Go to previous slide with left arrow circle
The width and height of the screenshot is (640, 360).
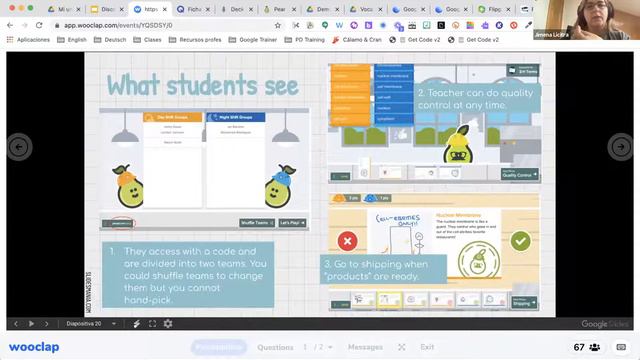point(19,147)
